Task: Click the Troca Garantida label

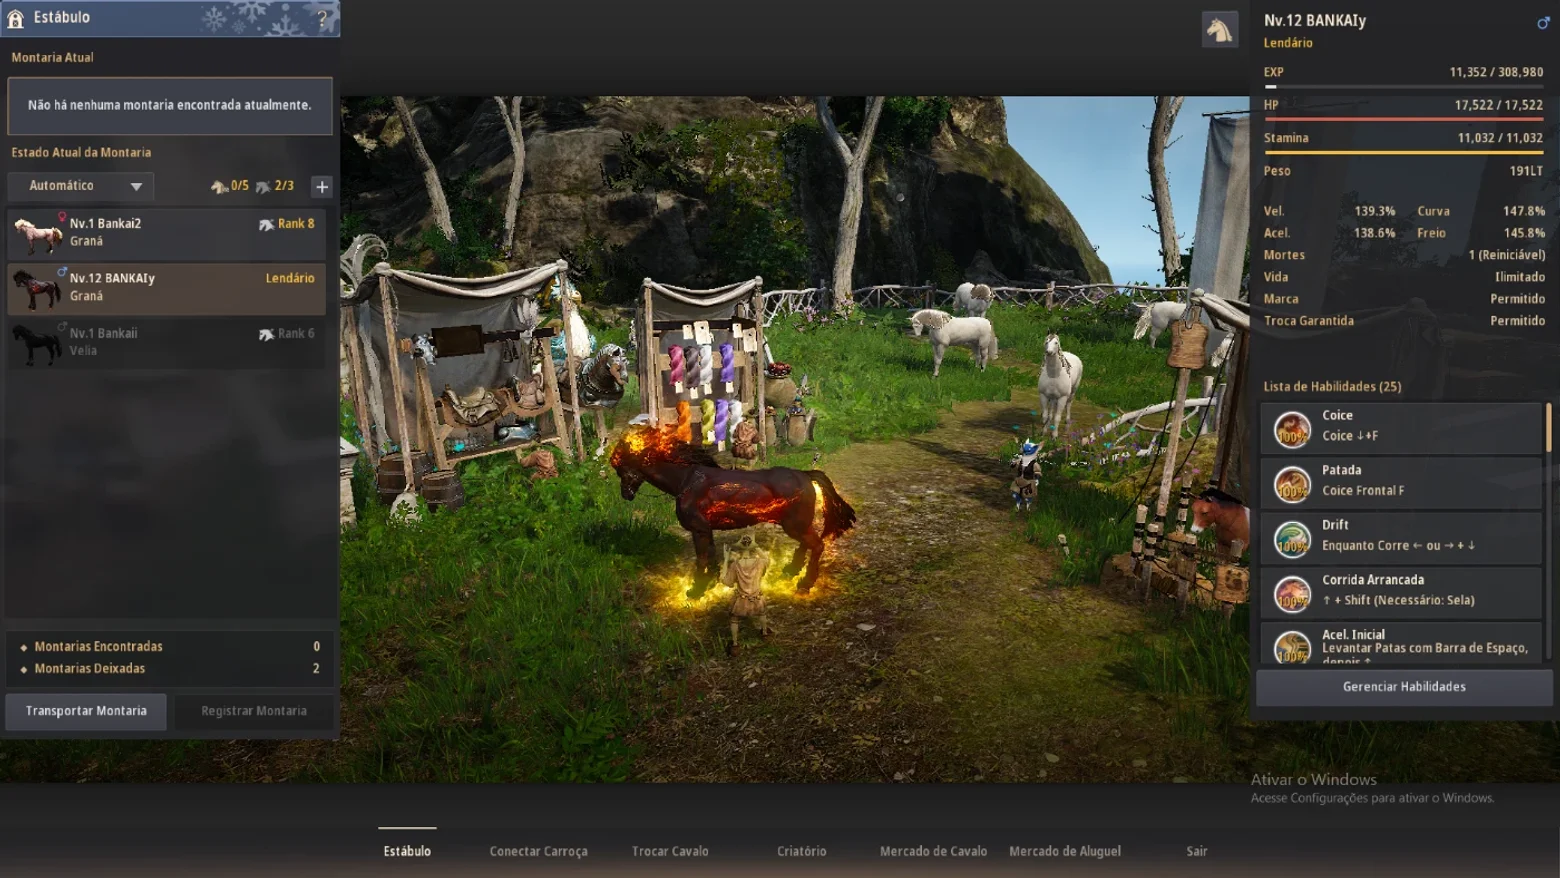Action: point(1309,321)
